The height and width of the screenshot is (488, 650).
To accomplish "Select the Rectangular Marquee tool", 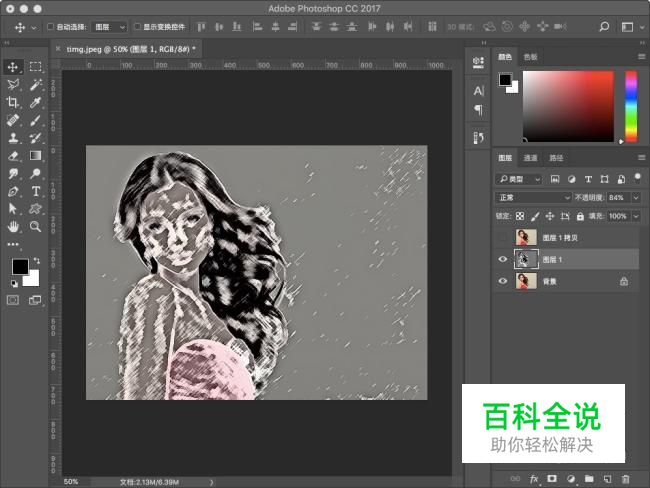I will point(35,66).
